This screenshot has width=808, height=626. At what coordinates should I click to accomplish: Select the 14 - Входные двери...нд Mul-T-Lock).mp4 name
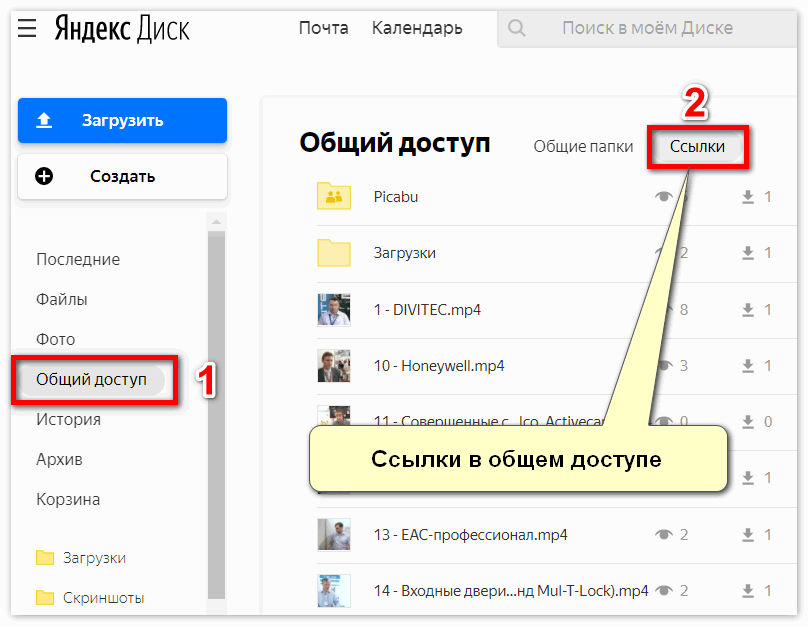pyautogui.click(x=511, y=591)
